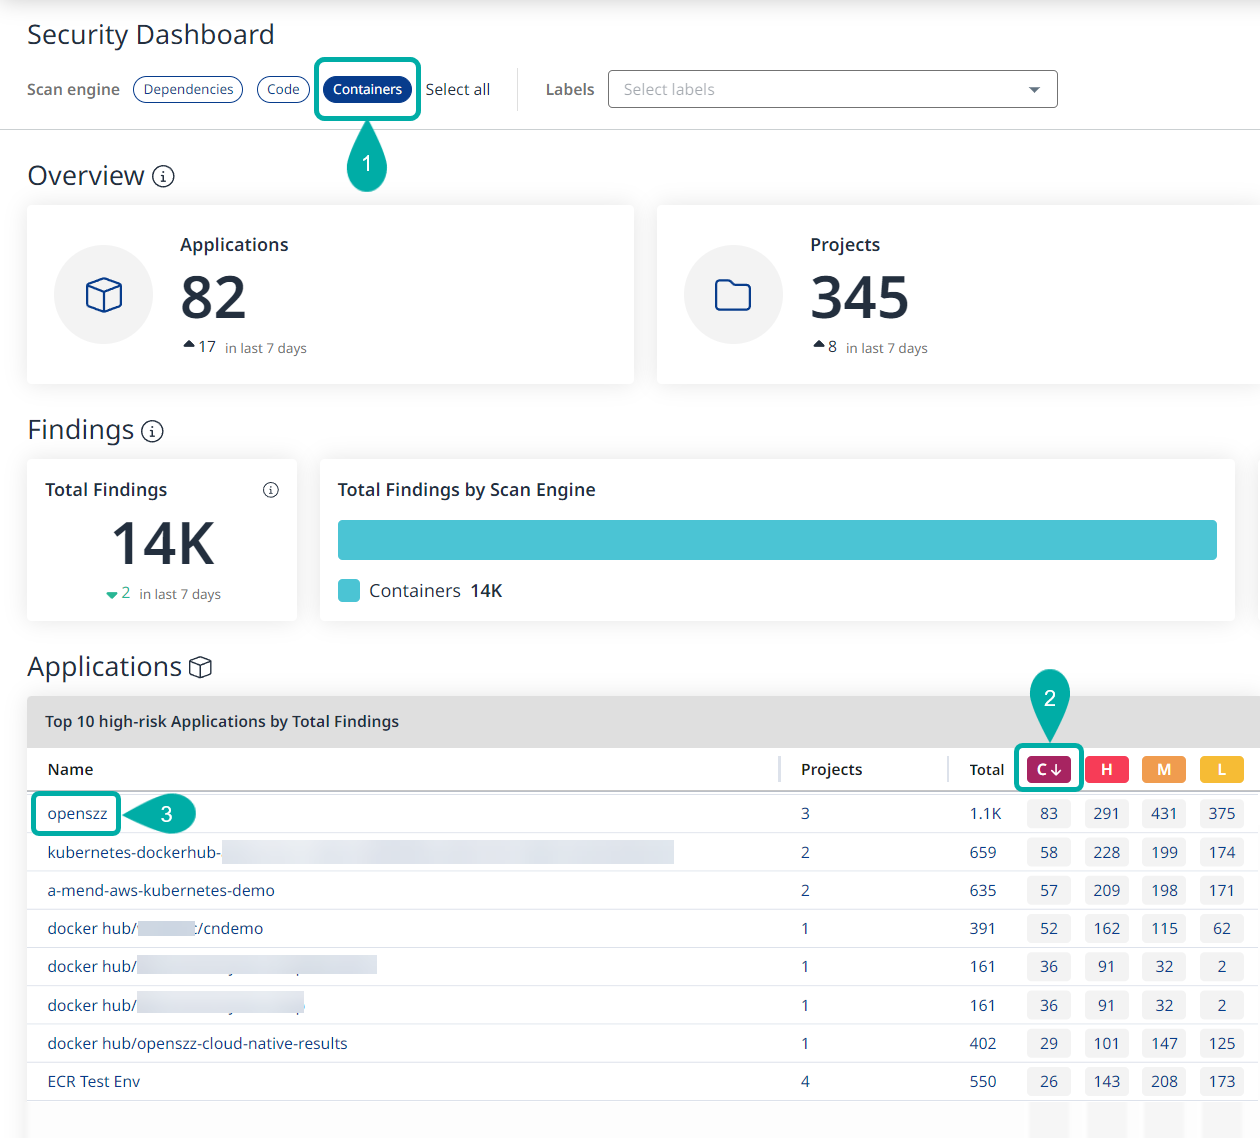Image resolution: width=1260 pixels, height=1138 pixels.
Task: Toggle the Code scan engine filter
Action: tap(283, 90)
